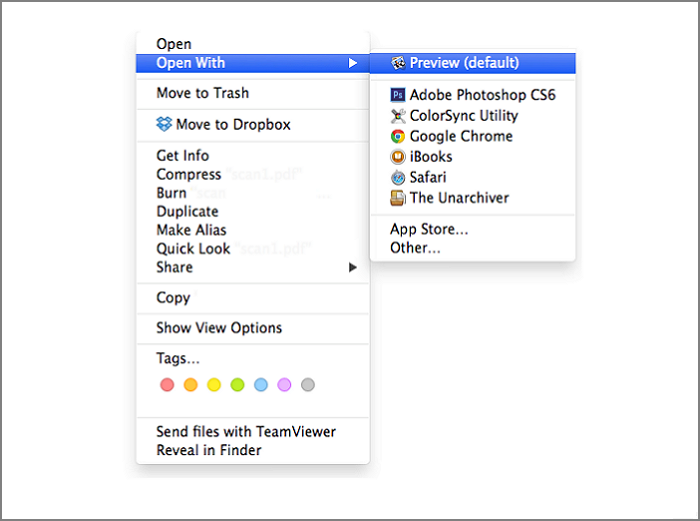Image resolution: width=700 pixels, height=521 pixels.
Task: Select Get Info from context menu
Action: click(x=183, y=155)
